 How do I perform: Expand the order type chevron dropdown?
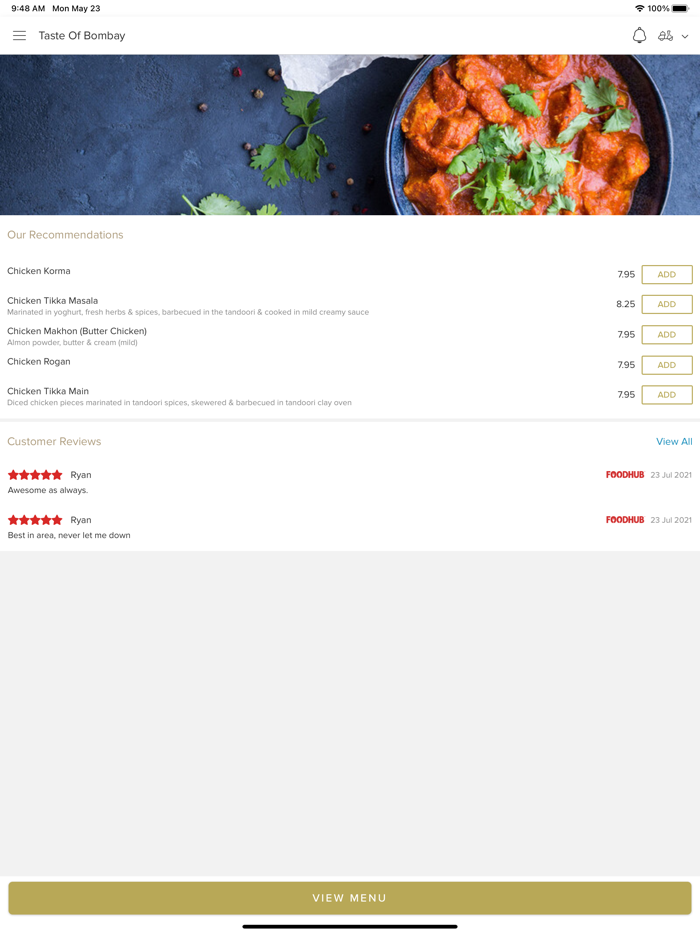pyautogui.click(x=685, y=36)
